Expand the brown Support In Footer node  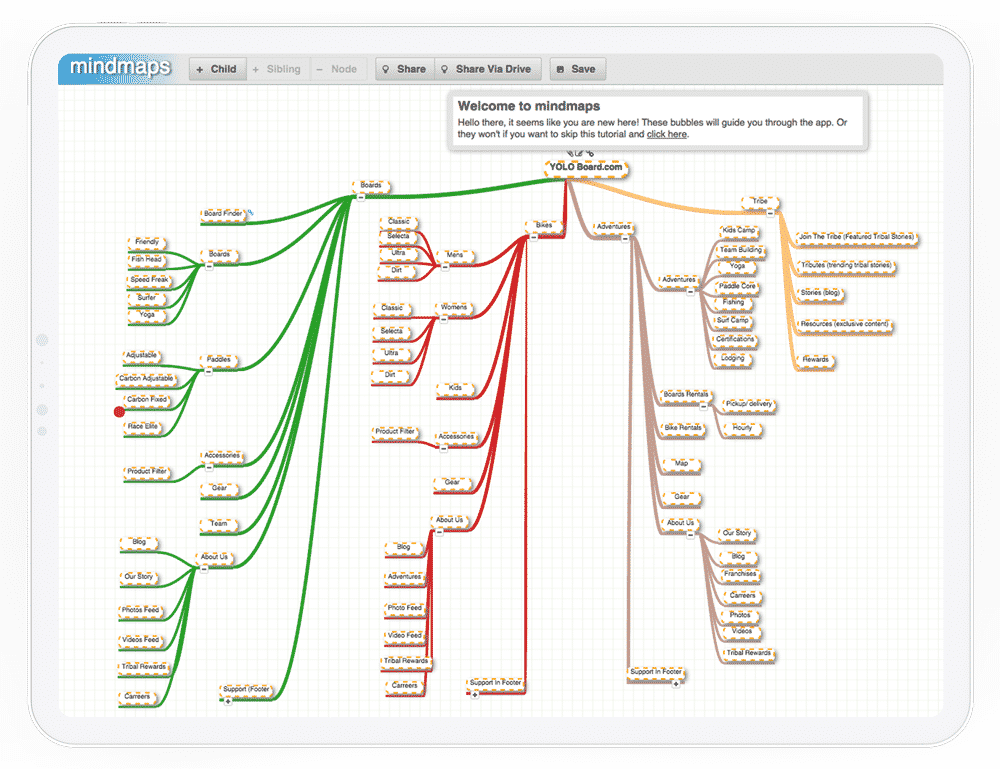[676, 683]
